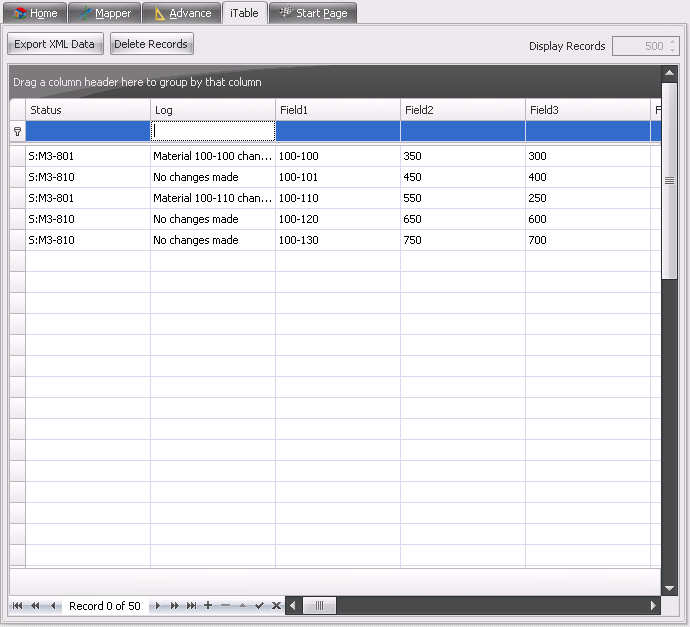Sort by the Field2 column header
The width and height of the screenshot is (690, 627).
click(x=463, y=110)
